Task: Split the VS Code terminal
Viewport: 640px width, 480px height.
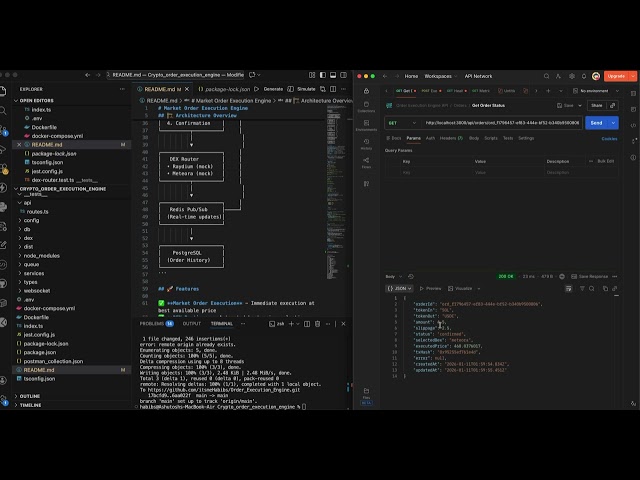Action: pyautogui.click(x=307, y=324)
